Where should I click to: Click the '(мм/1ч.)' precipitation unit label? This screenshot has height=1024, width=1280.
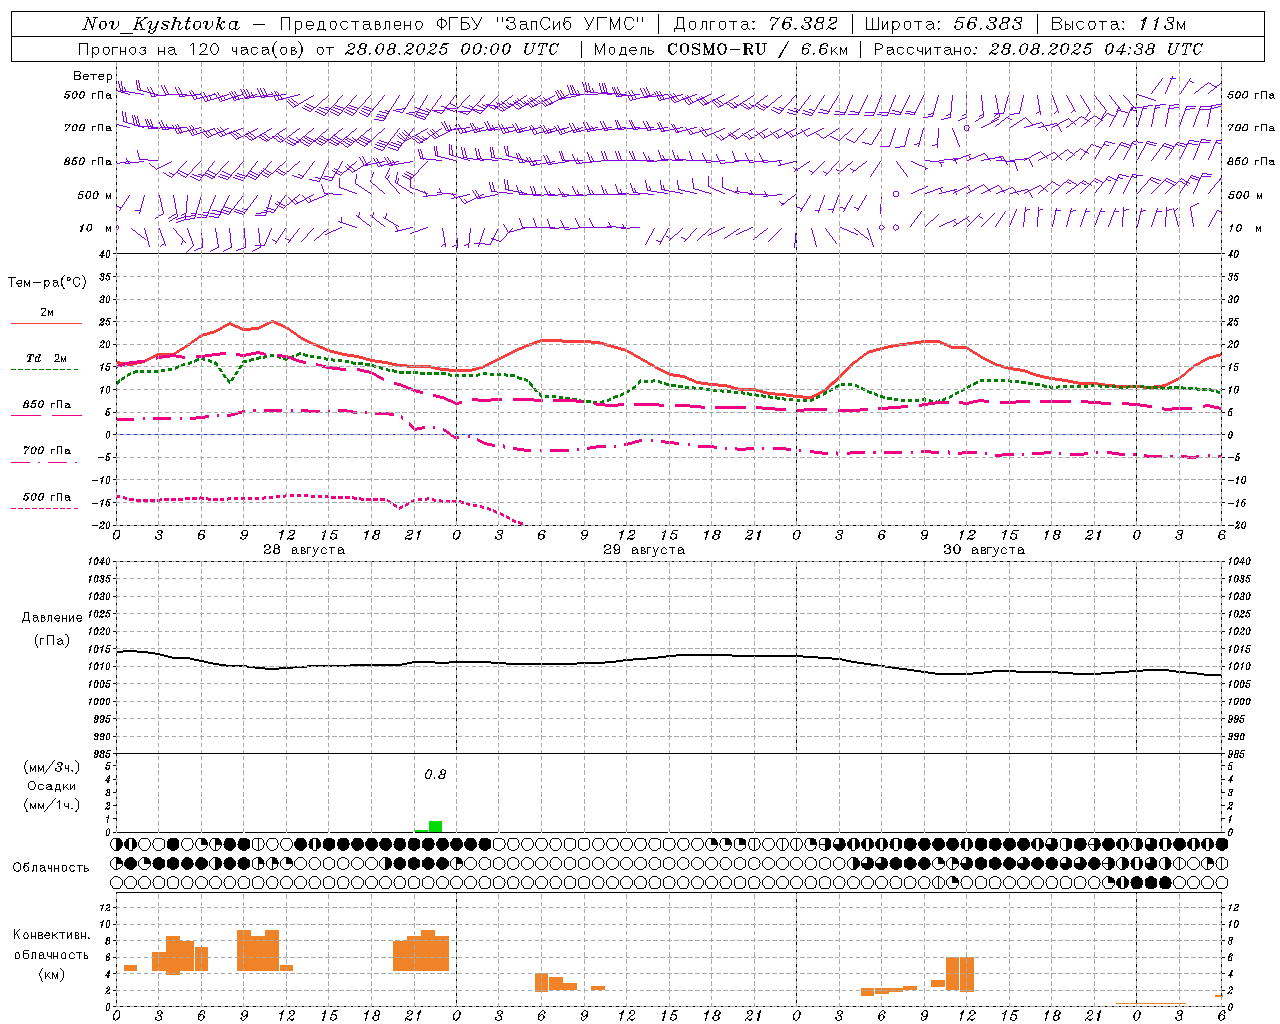point(52,806)
